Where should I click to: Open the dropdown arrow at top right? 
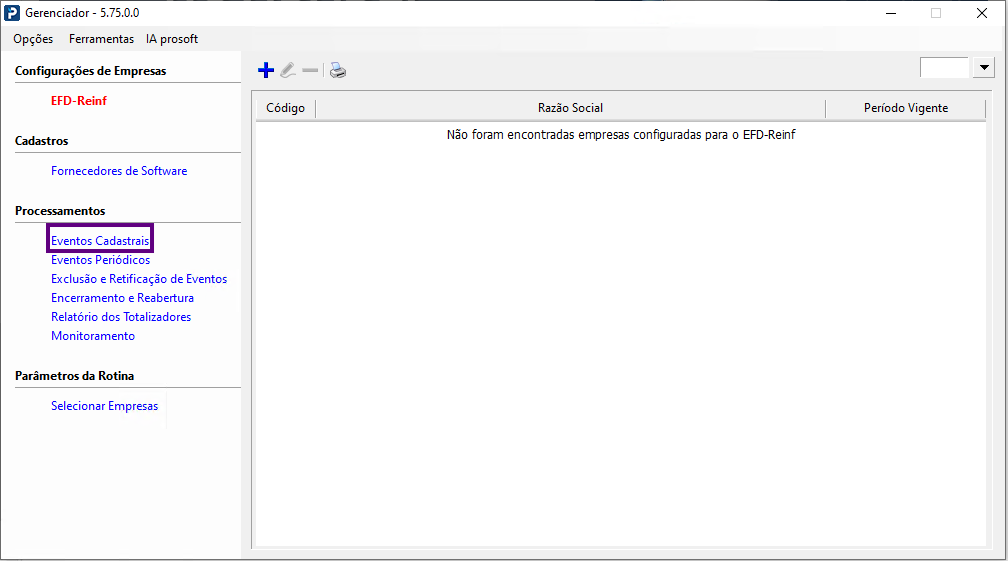tap(984, 67)
